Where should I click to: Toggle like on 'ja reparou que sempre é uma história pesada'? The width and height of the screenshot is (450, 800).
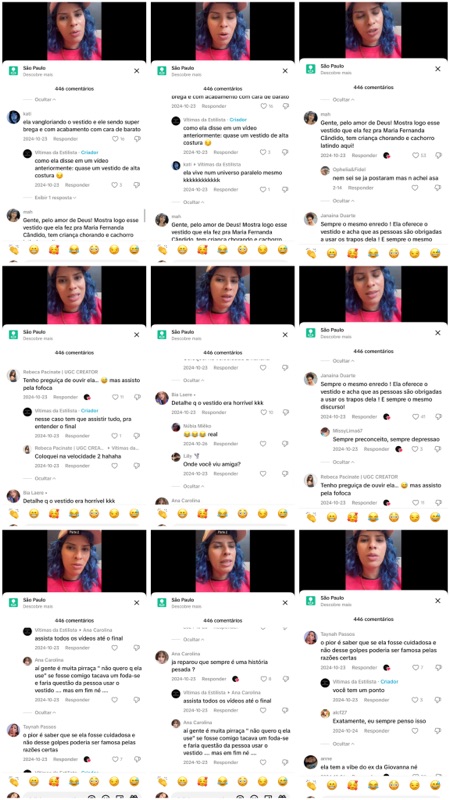coord(263,679)
